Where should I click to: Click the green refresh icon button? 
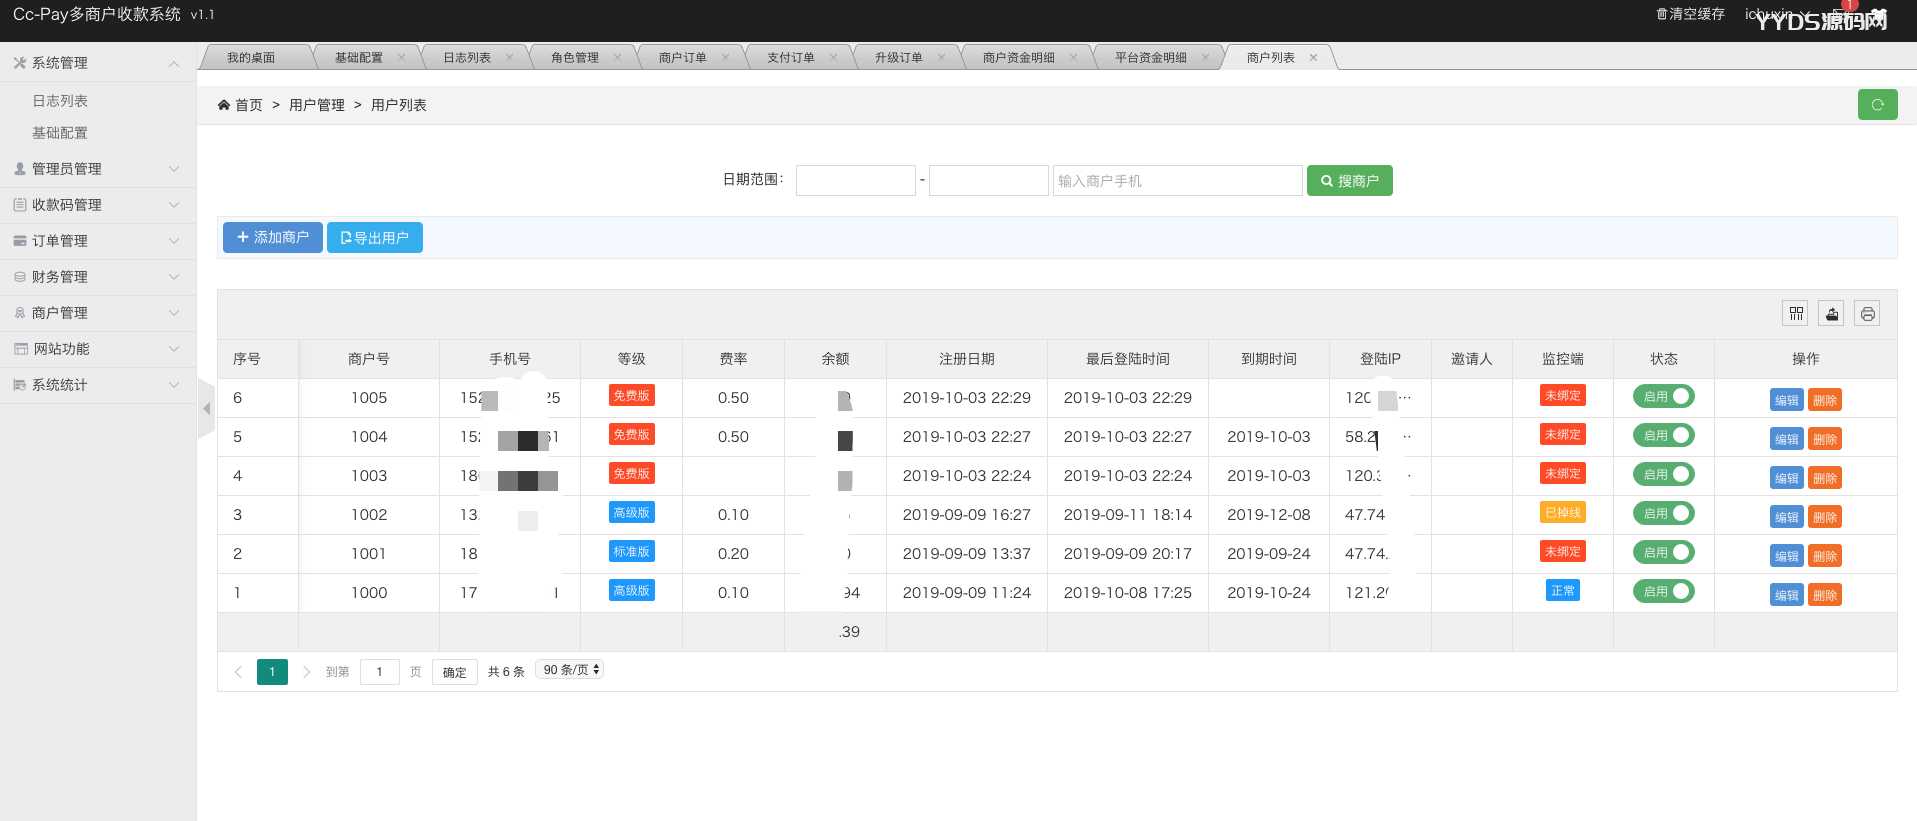point(1877,105)
